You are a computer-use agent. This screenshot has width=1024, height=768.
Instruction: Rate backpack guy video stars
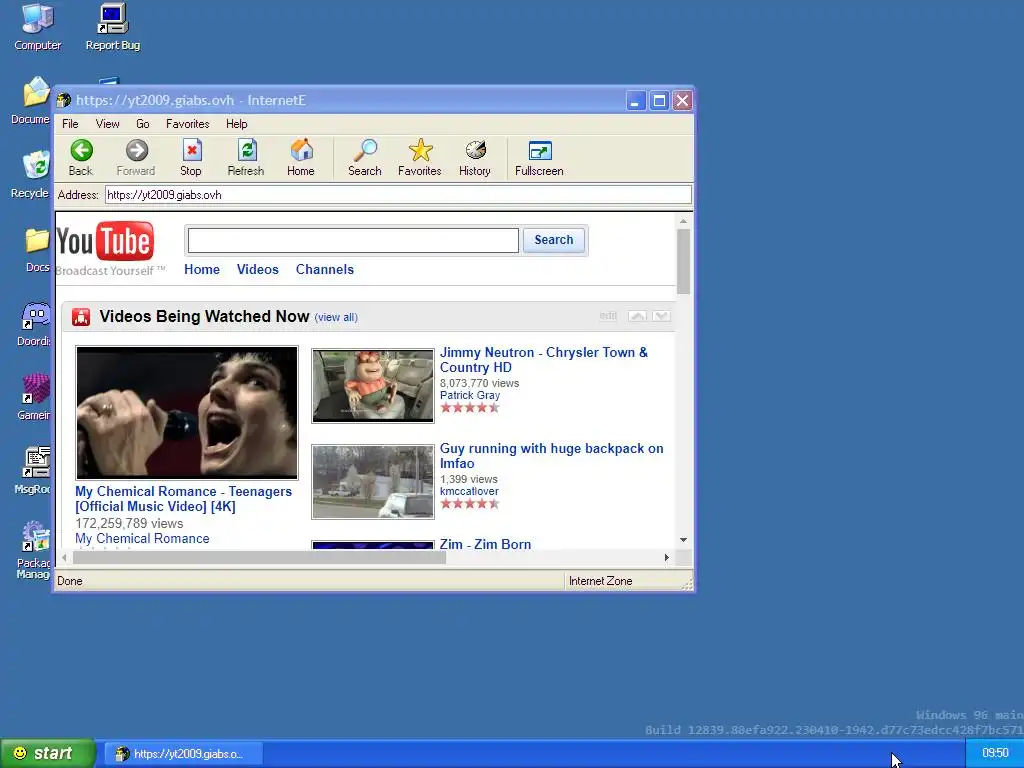(470, 504)
